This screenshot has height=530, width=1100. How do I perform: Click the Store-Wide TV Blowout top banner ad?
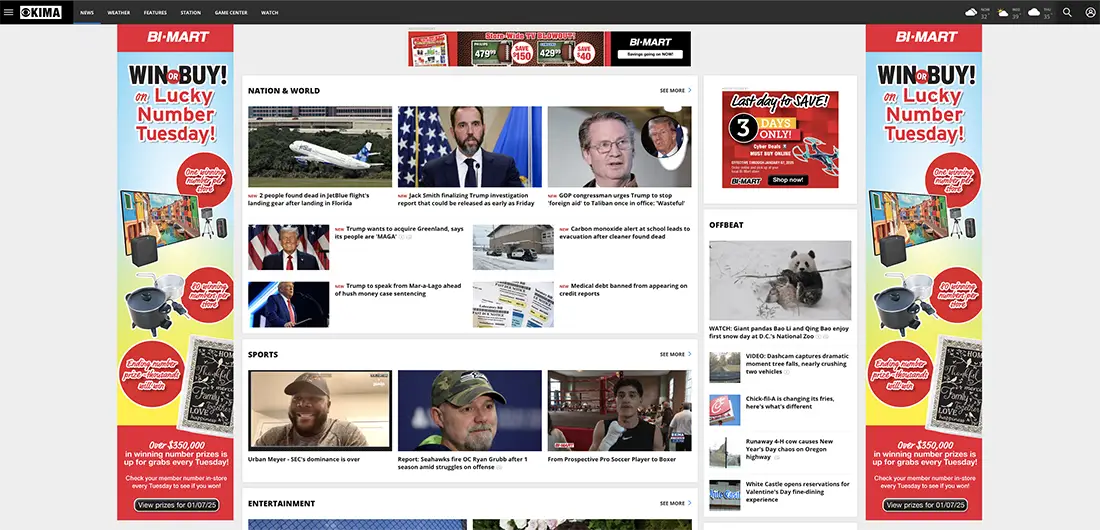[549, 48]
